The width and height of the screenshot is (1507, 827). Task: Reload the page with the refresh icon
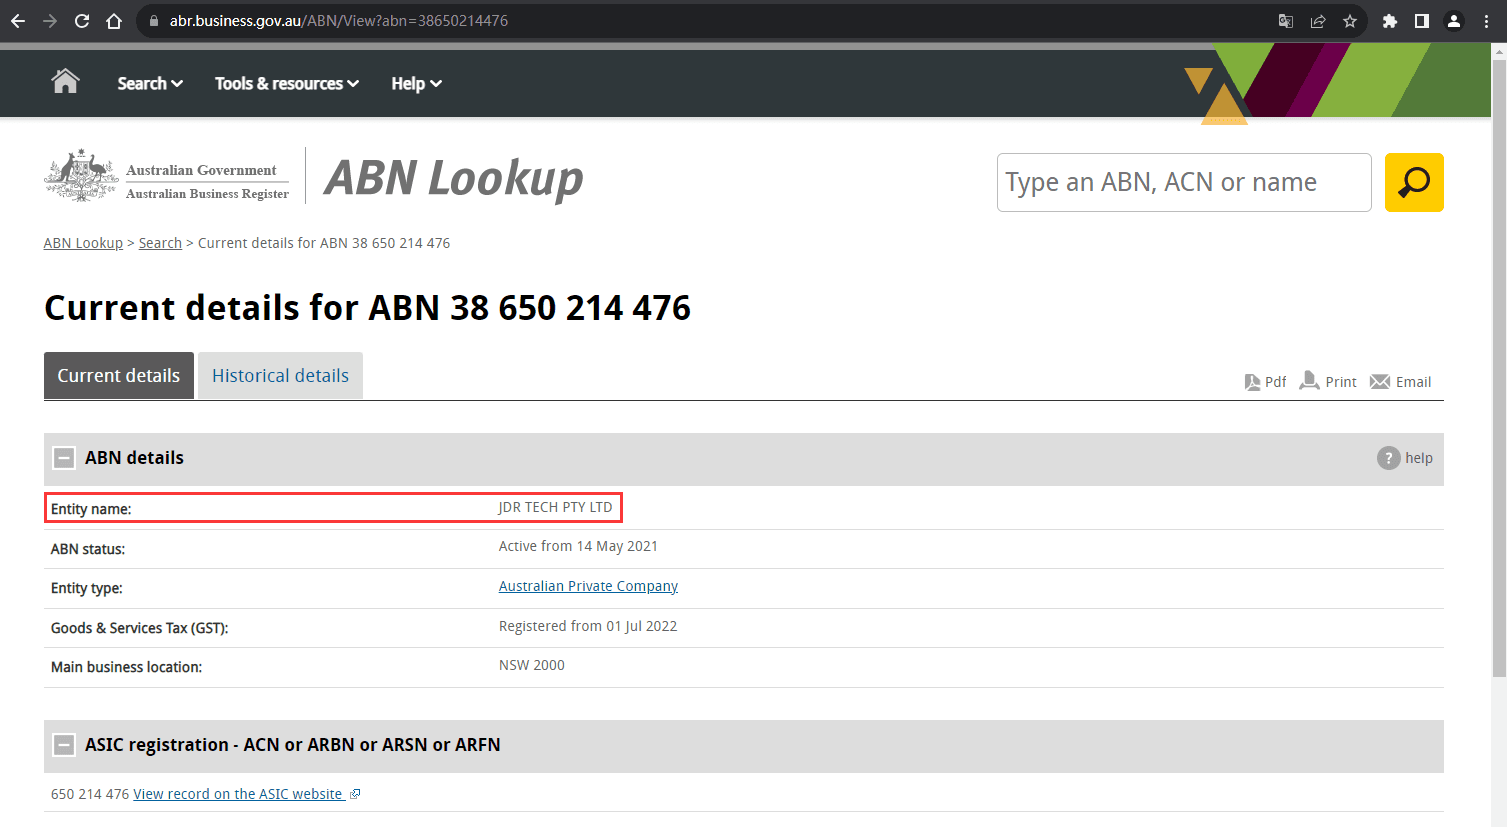82,21
